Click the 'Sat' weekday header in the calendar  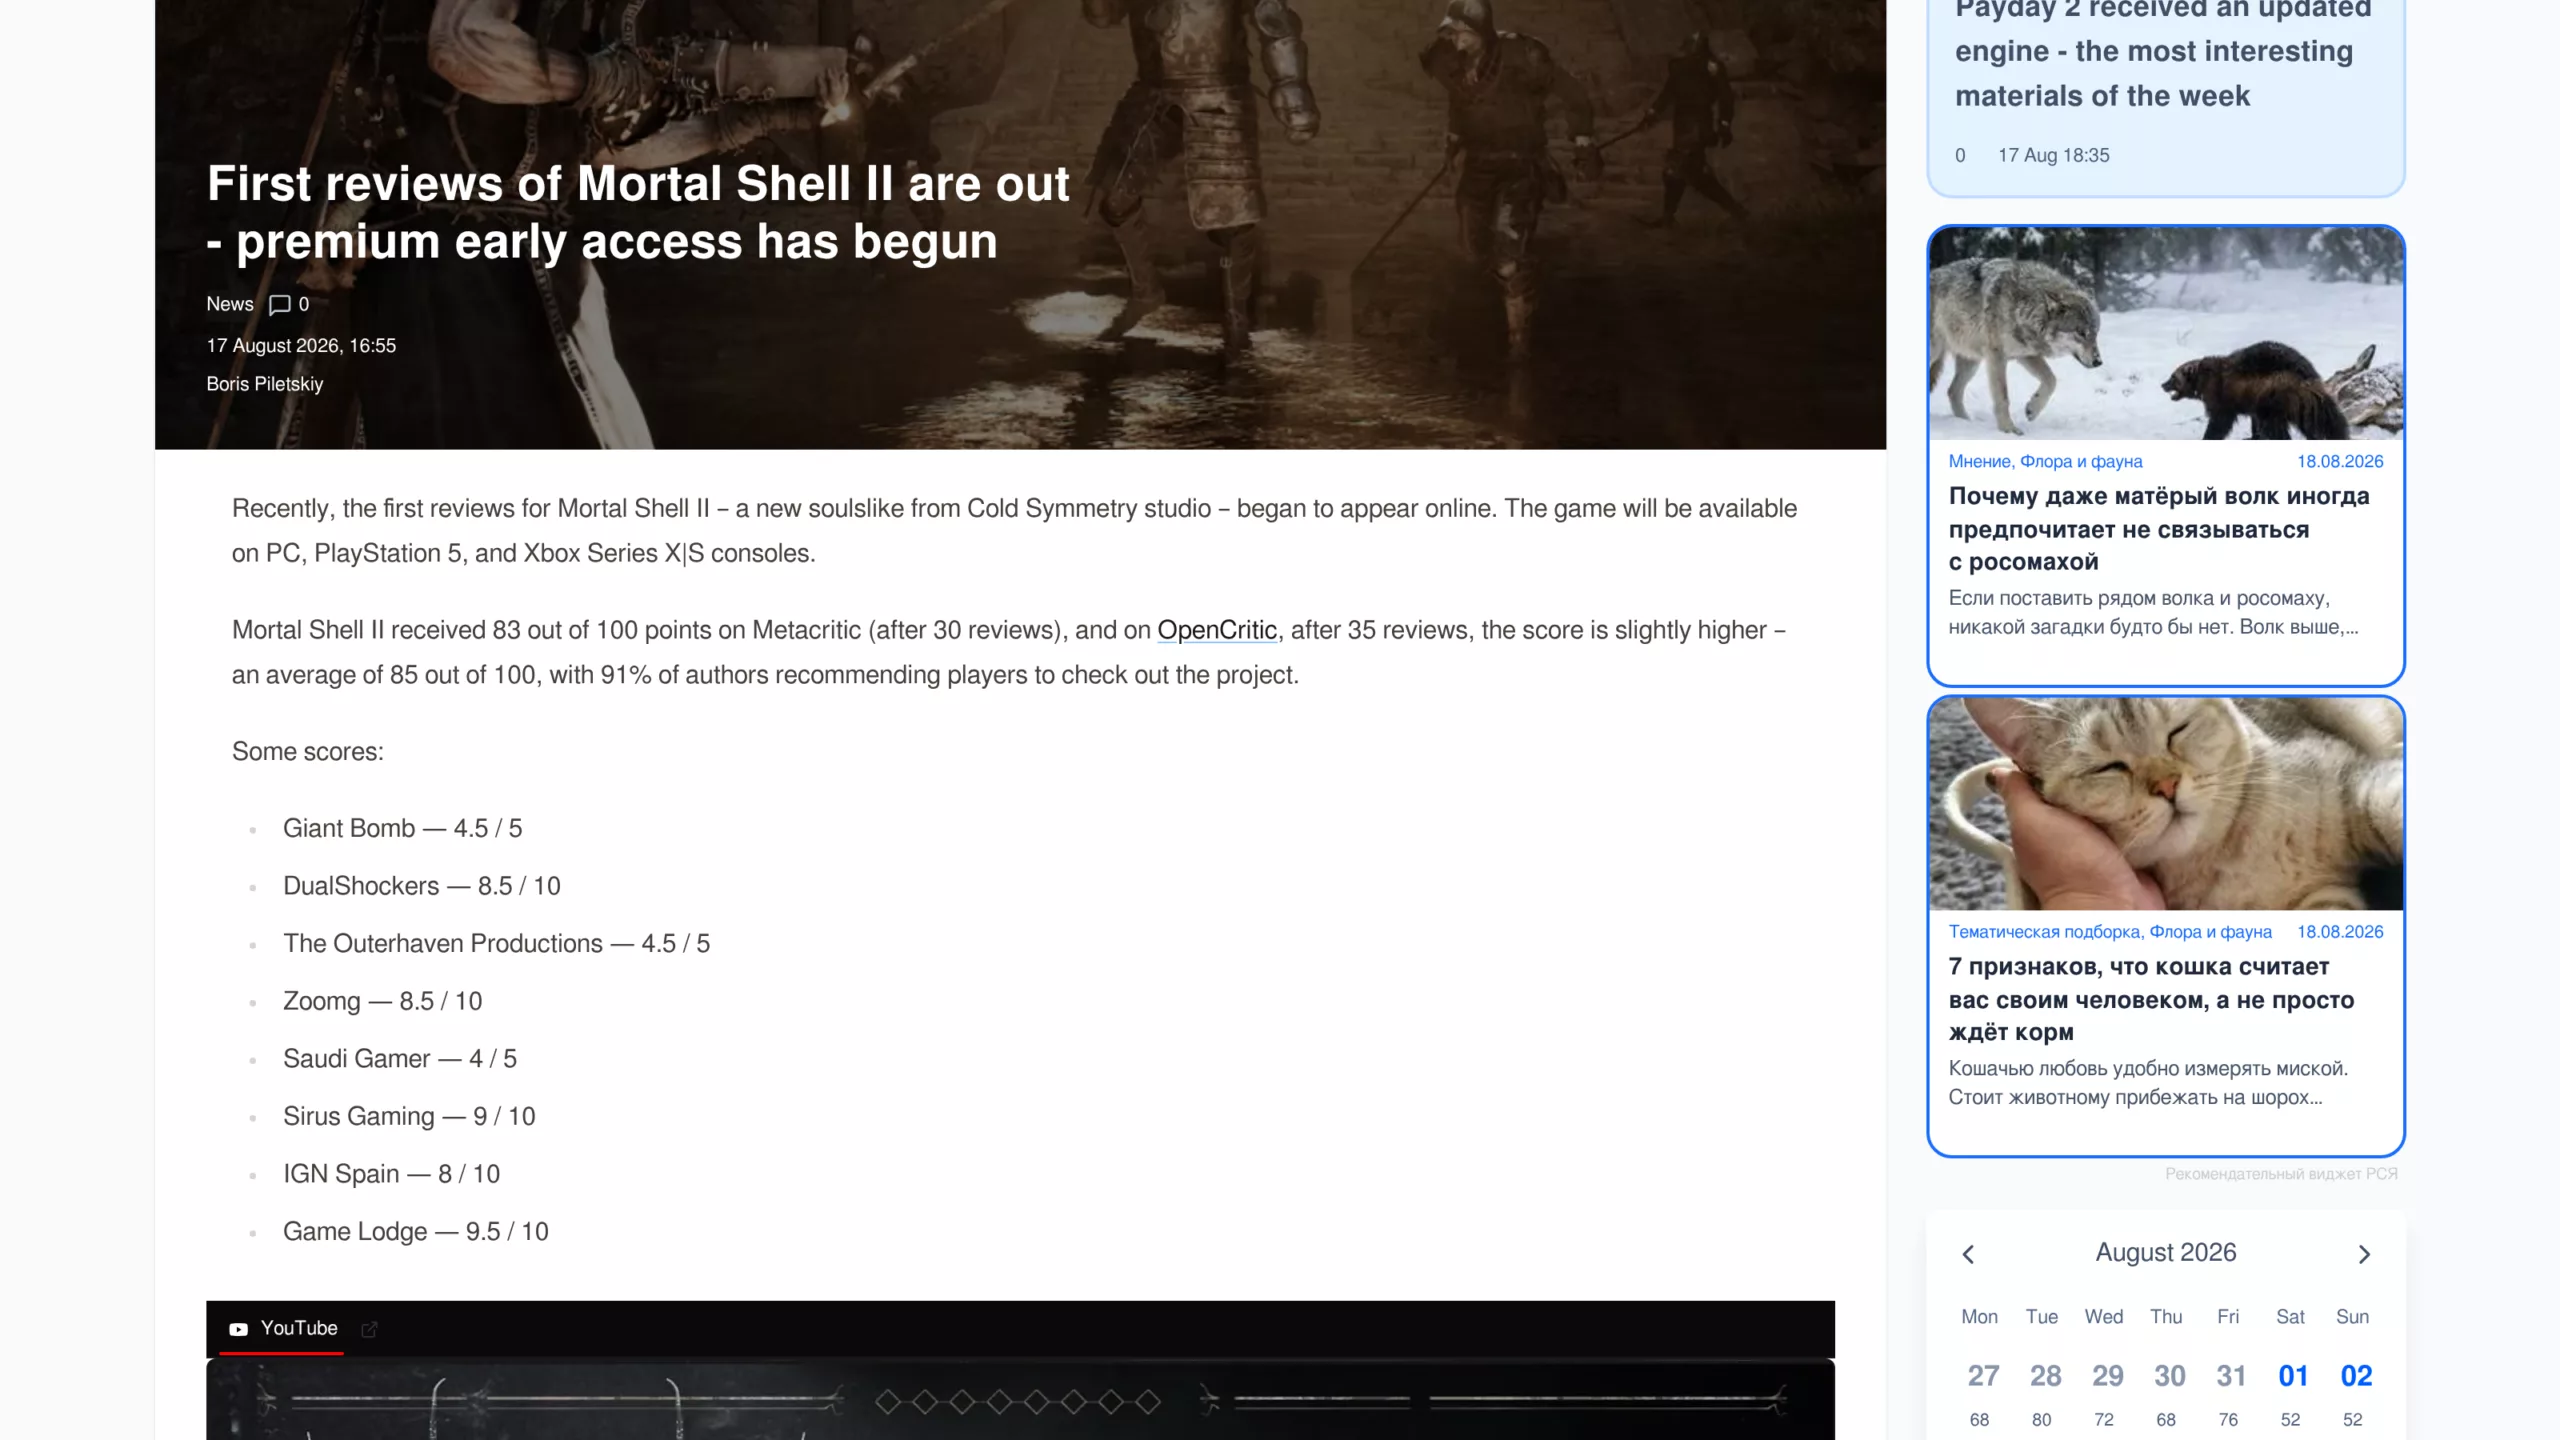[2290, 1317]
